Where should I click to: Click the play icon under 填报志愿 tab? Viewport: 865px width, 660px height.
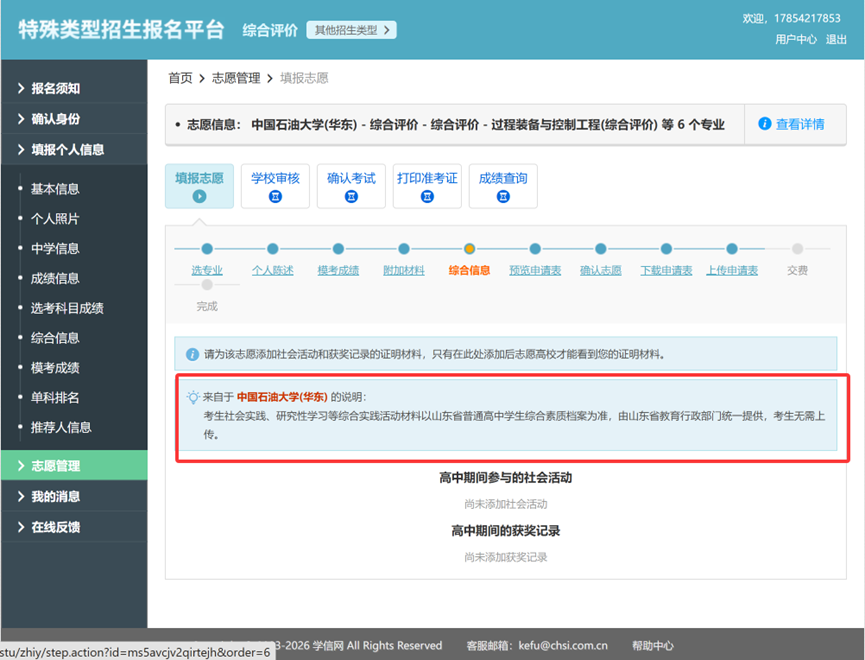pyautogui.click(x=199, y=196)
